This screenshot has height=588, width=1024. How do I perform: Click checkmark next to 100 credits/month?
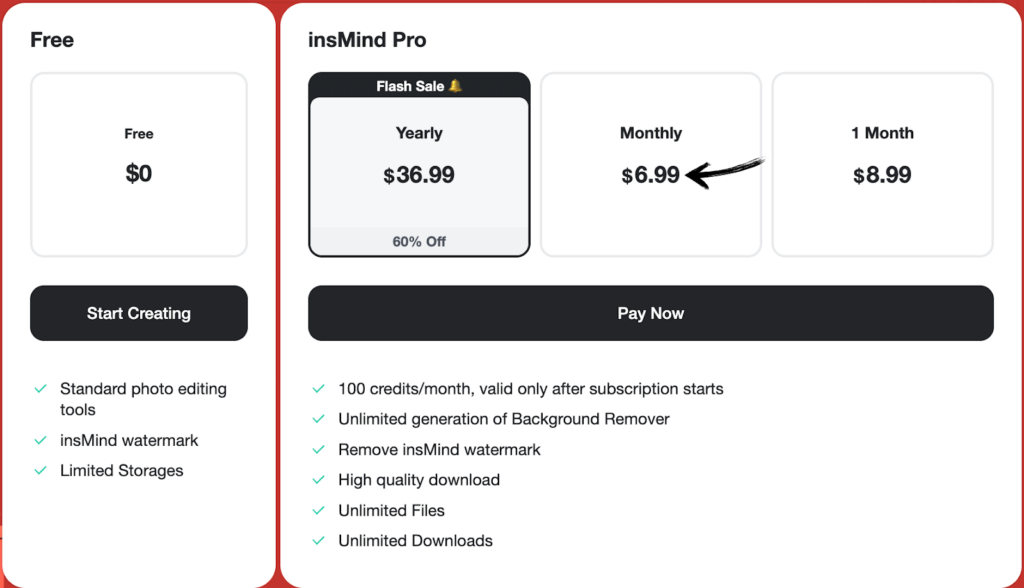(x=318, y=389)
